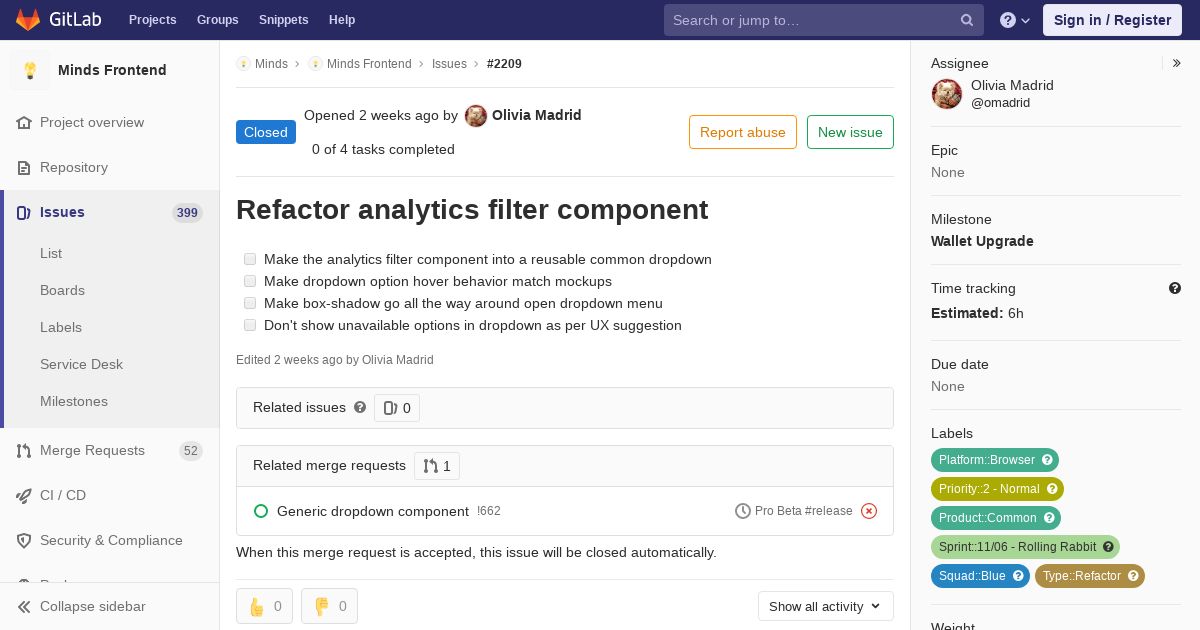Open the Generic dropdown component merge request
1200x630 pixels.
point(372,511)
